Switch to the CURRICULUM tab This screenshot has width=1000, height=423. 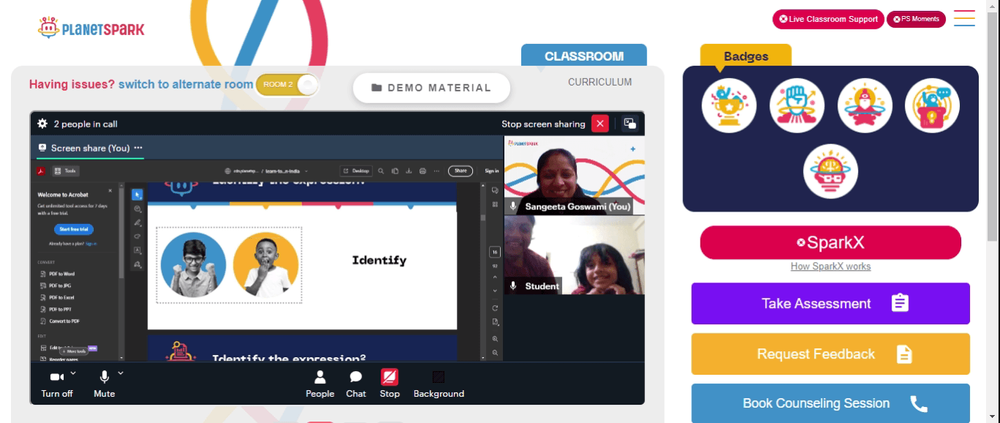click(x=599, y=82)
